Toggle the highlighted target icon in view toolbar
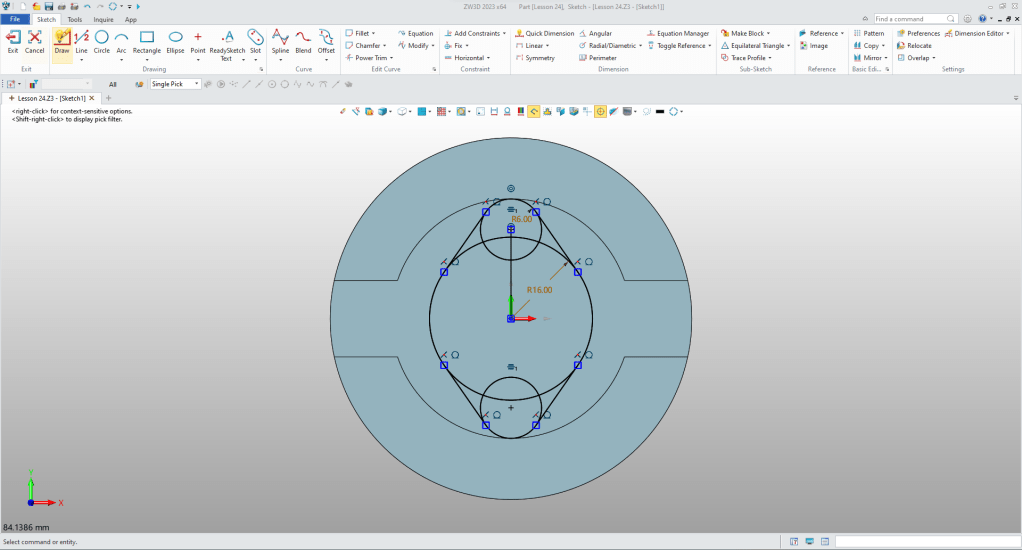 [600, 111]
